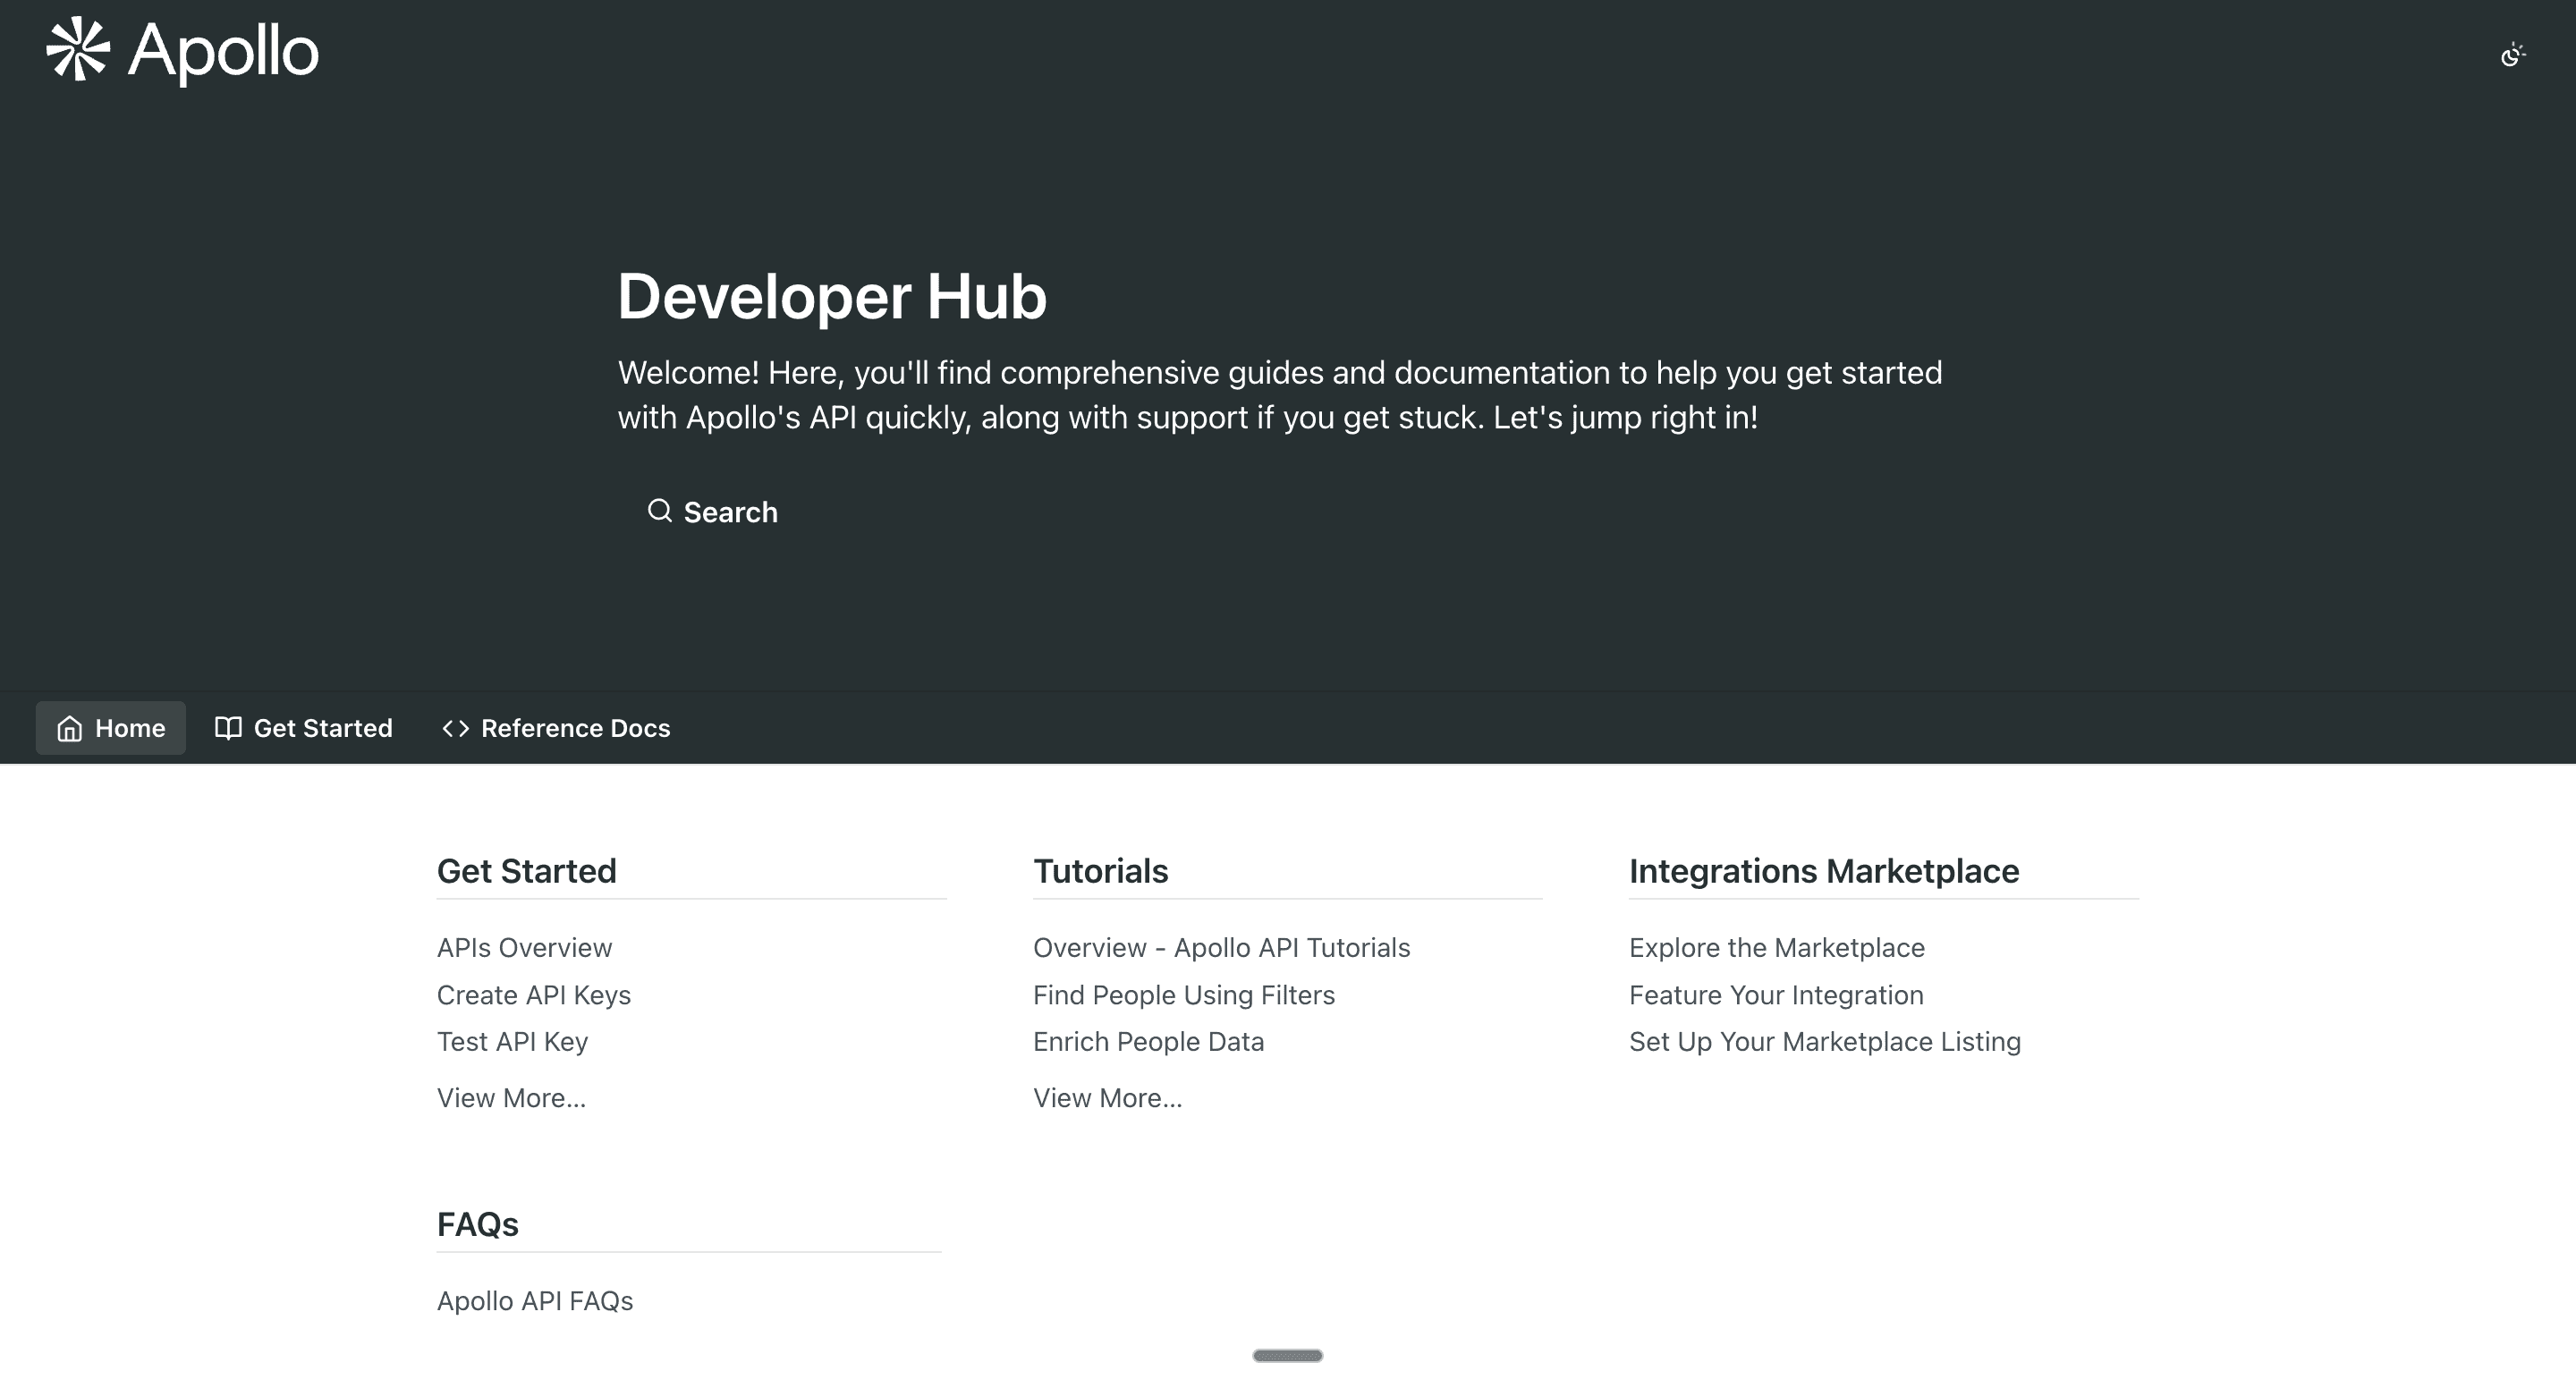Open the APIs Overview link

524,948
